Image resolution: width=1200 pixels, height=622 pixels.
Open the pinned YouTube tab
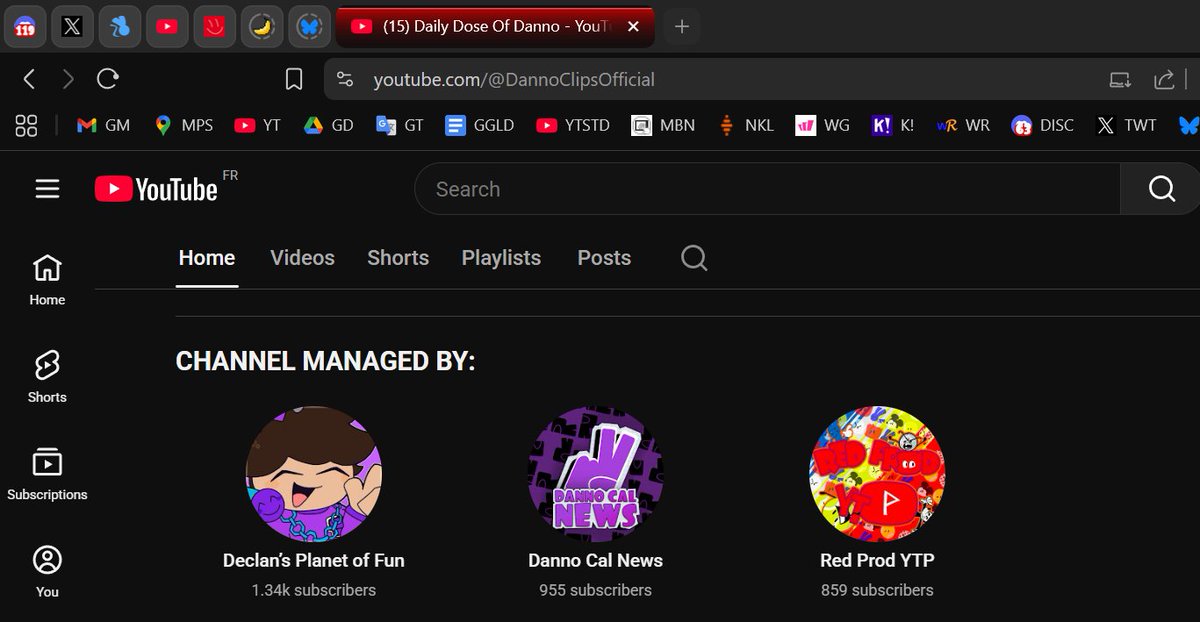point(167,27)
